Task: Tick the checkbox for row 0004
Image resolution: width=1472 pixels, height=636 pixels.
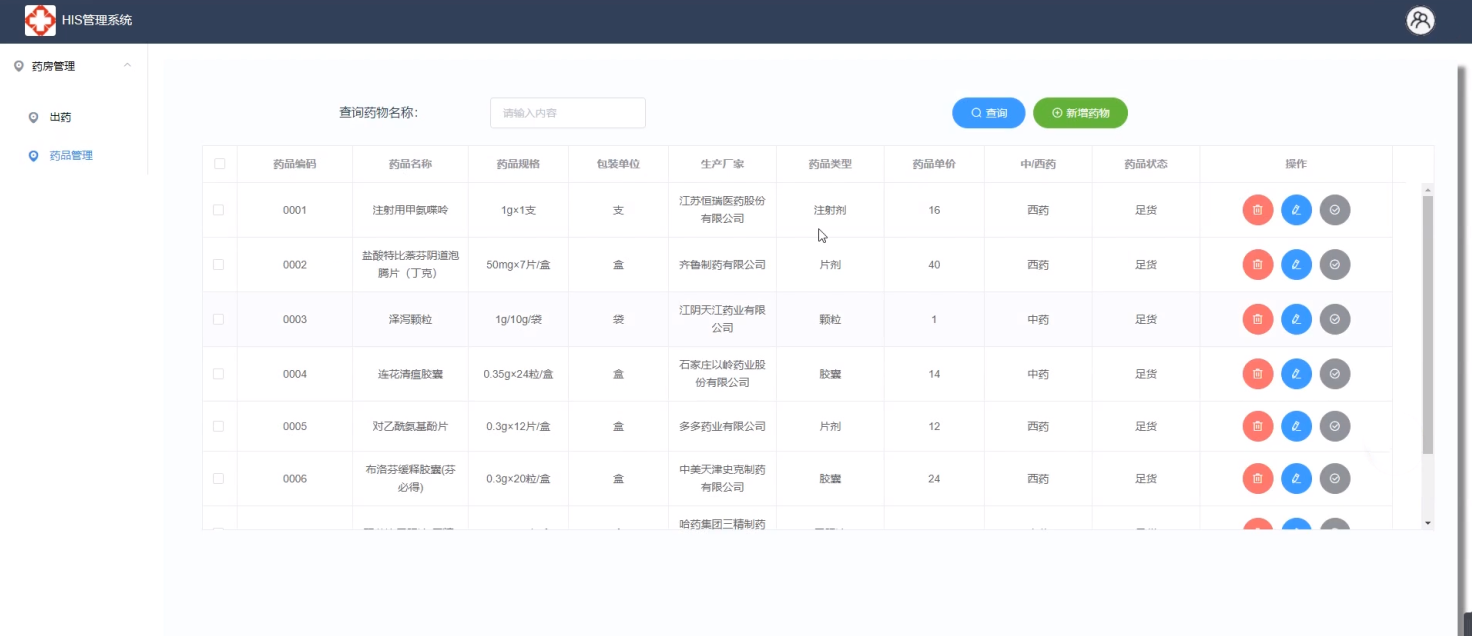Action: pos(219,374)
